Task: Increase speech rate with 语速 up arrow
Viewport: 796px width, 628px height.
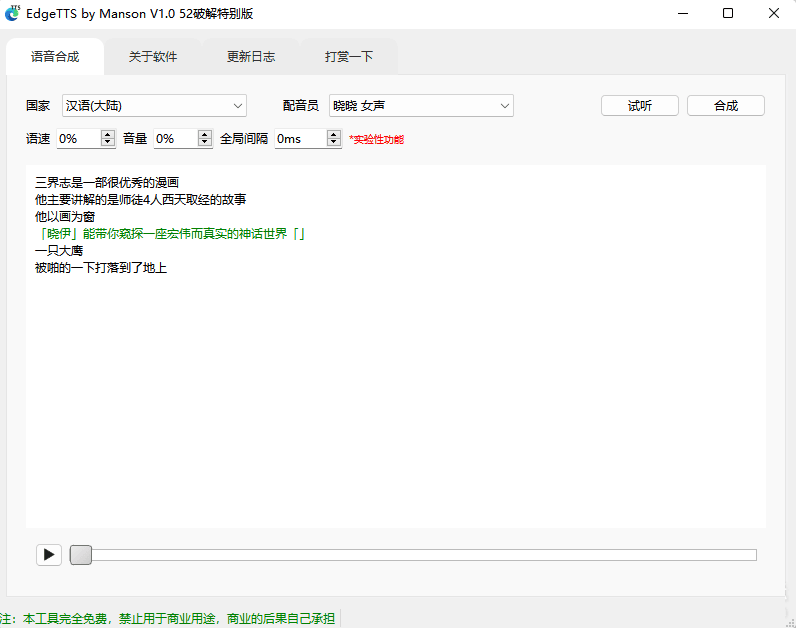Action: point(108,134)
